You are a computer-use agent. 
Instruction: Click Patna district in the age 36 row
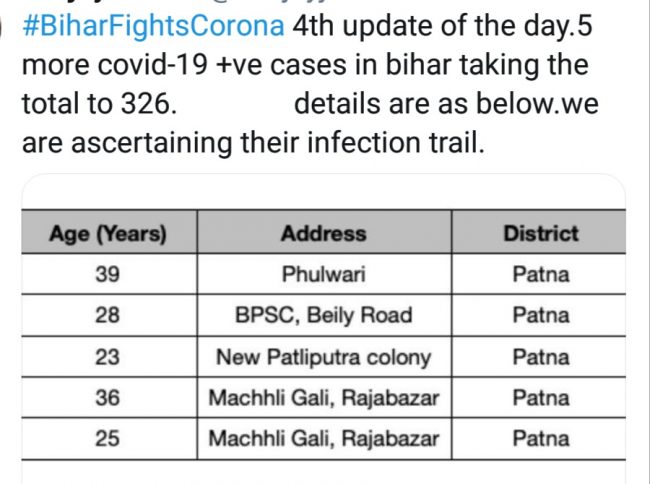pos(540,398)
